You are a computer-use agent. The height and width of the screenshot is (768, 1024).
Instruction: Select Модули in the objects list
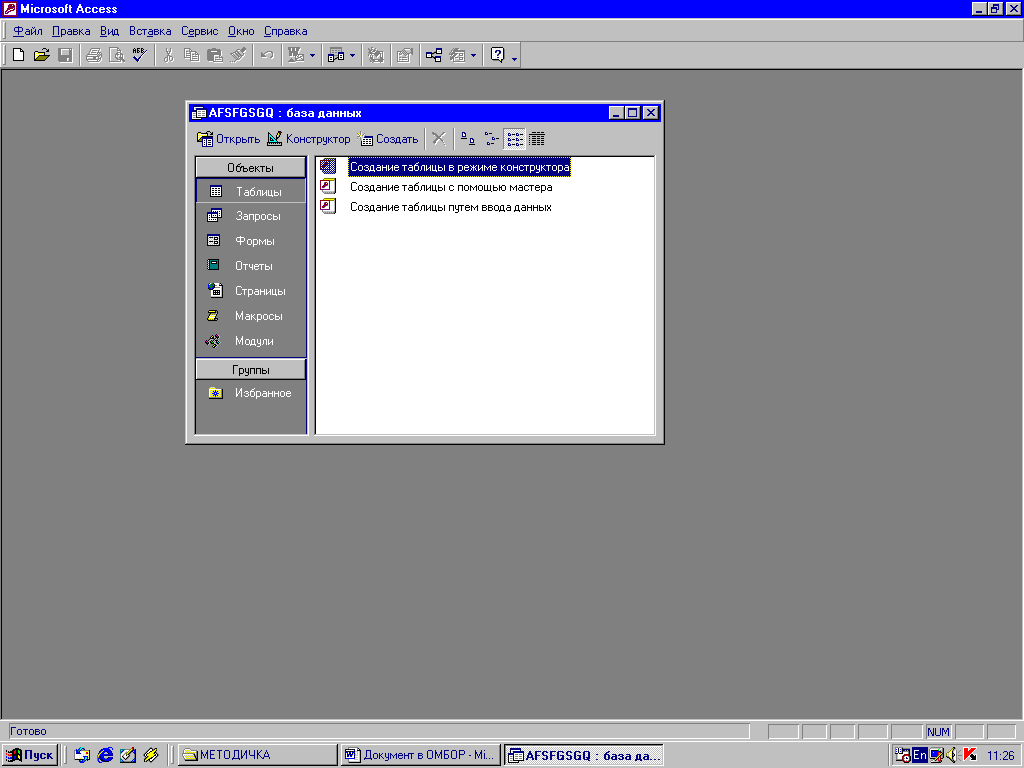(251, 340)
